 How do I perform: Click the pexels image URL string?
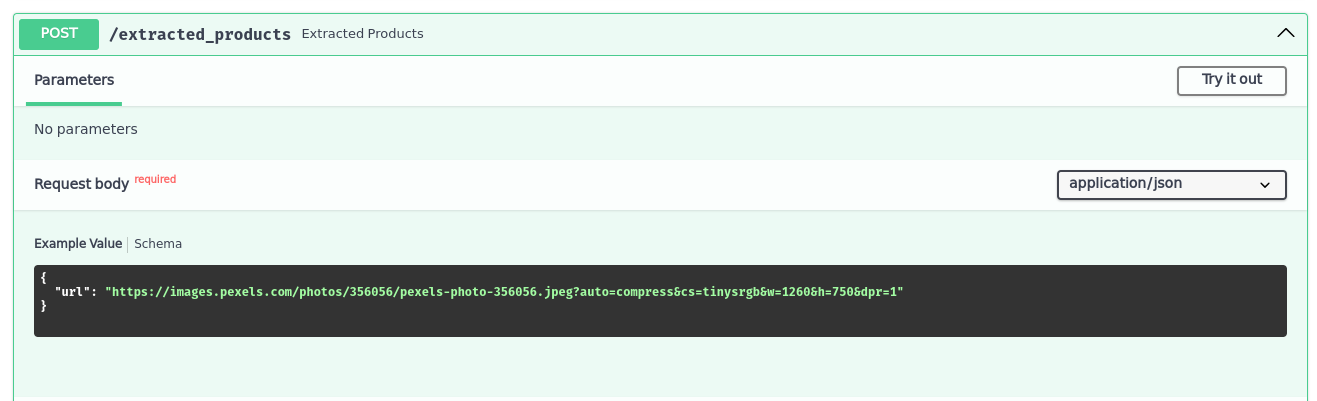[504, 291]
